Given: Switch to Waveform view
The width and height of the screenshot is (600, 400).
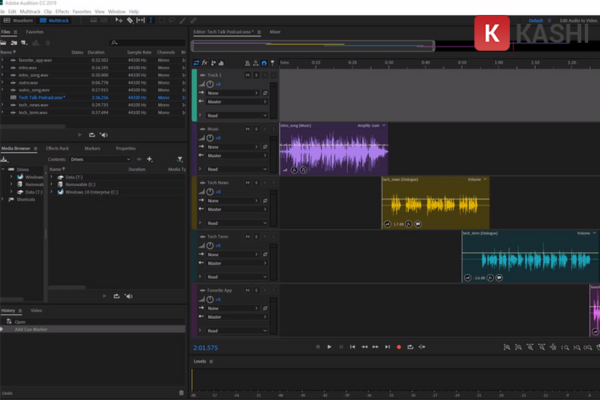Looking at the screenshot, I should coord(18,20).
